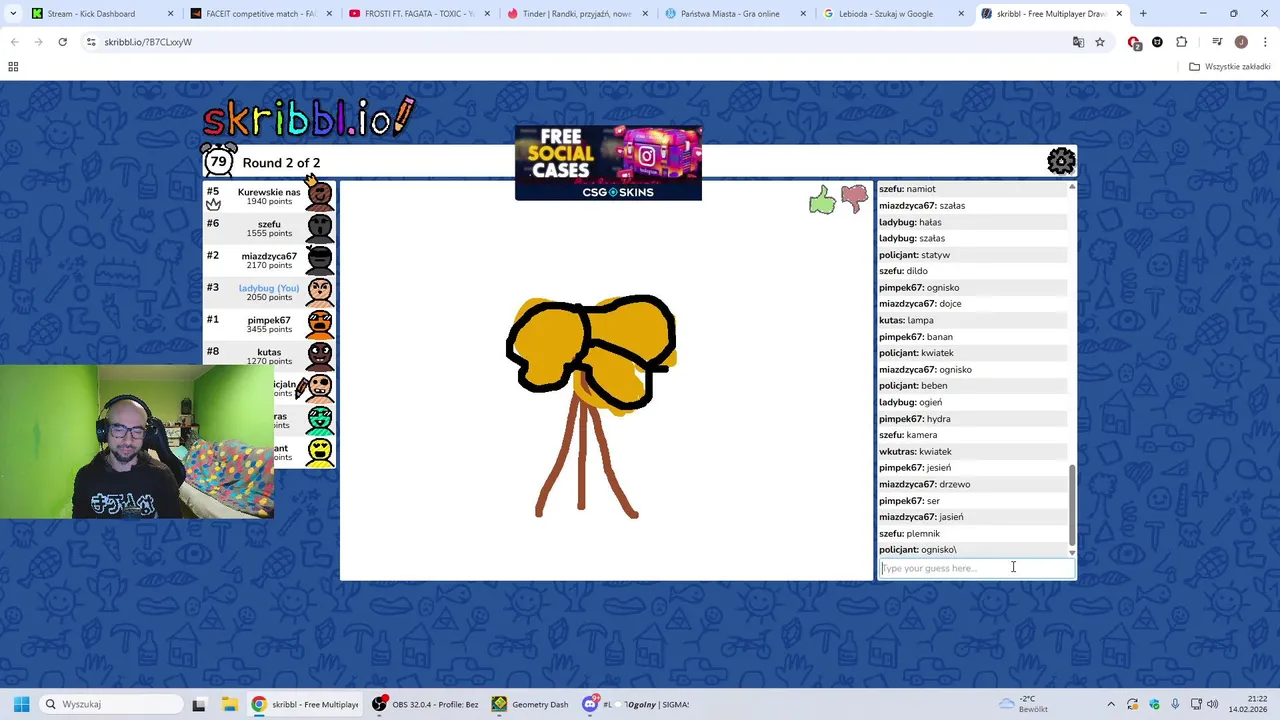
Task: Click microphone icon in system tray
Action: pos(1175,704)
